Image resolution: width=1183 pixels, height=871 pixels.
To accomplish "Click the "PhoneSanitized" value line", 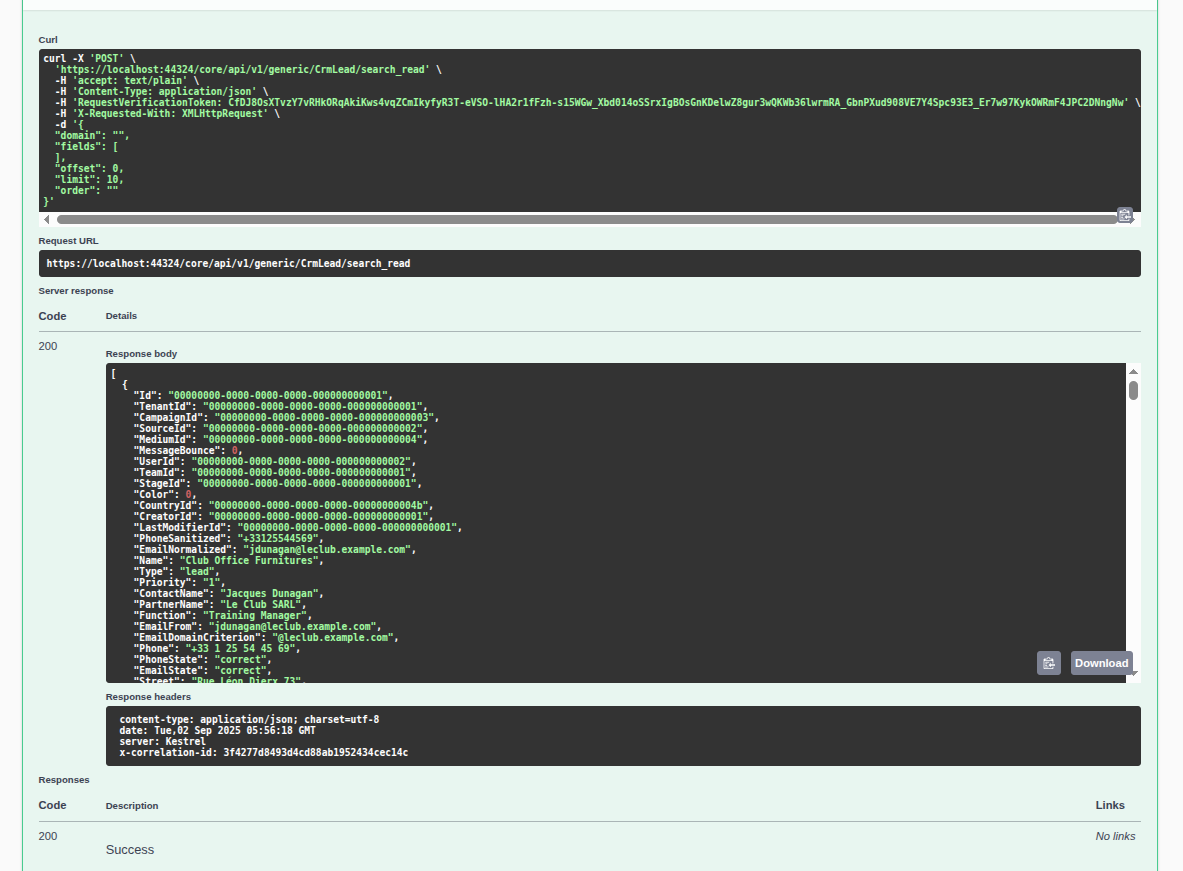I will [x=229, y=539].
